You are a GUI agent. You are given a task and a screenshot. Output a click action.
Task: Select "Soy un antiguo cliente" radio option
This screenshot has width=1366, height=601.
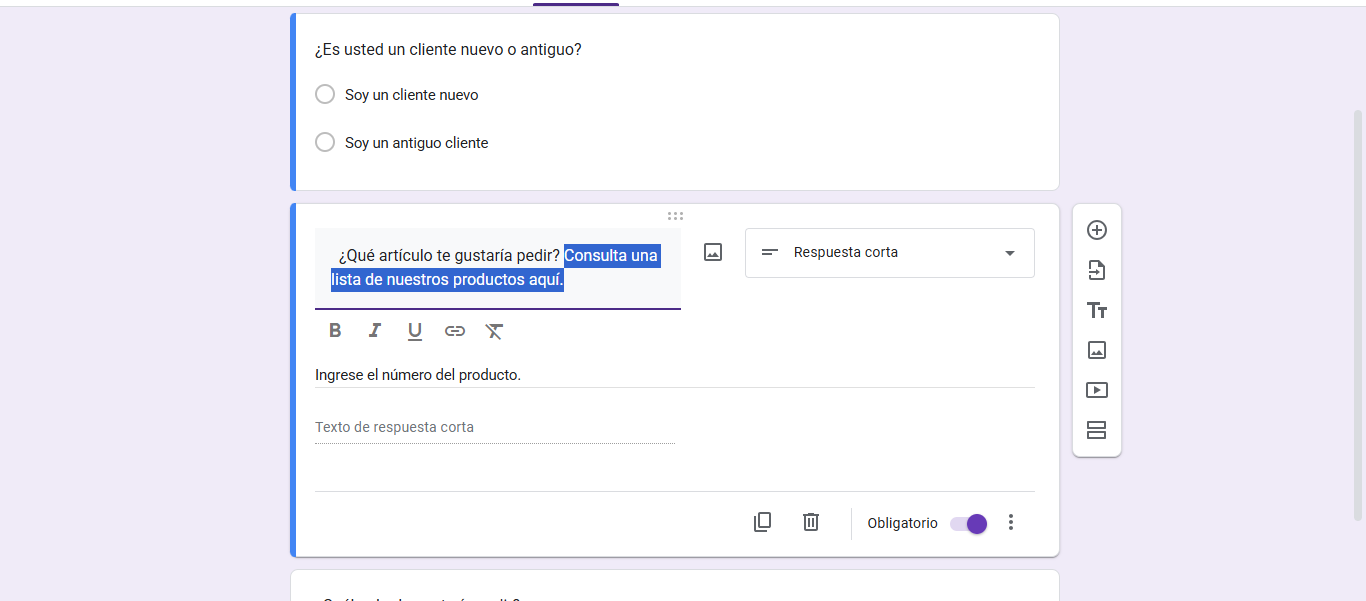[x=325, y=143]
